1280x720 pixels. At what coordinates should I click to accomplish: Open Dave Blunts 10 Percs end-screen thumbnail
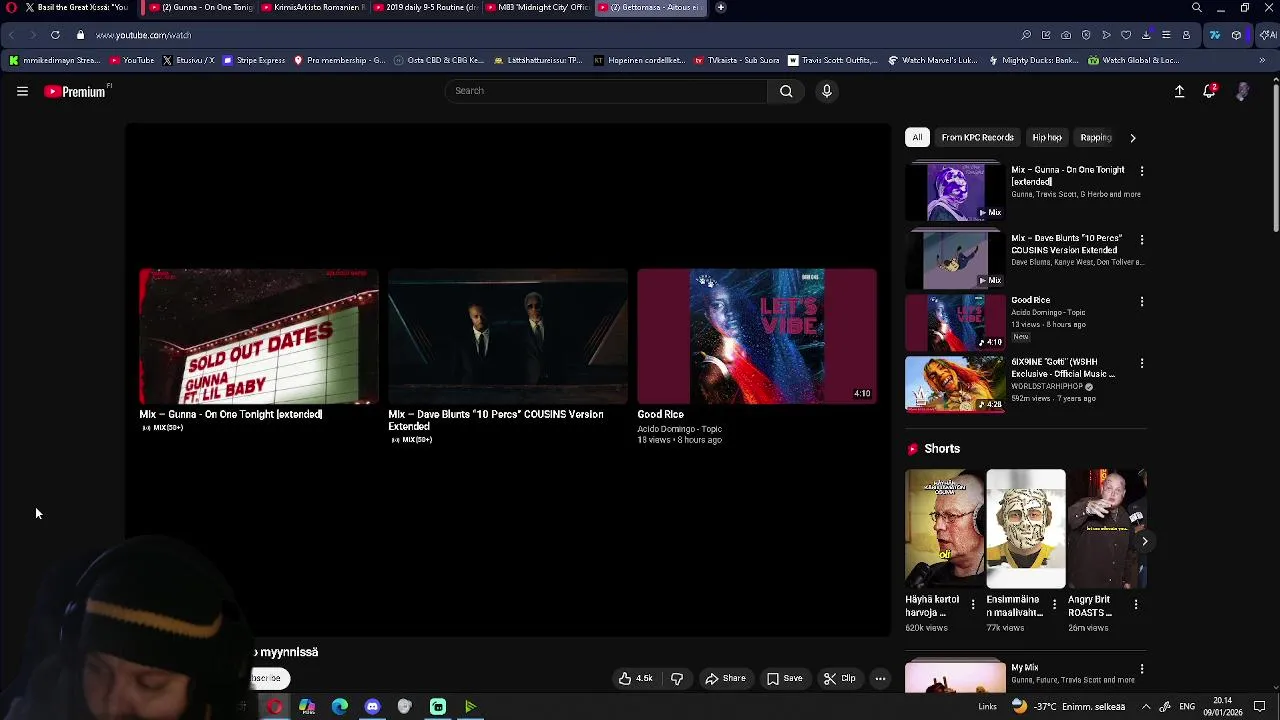click(508, 336)
